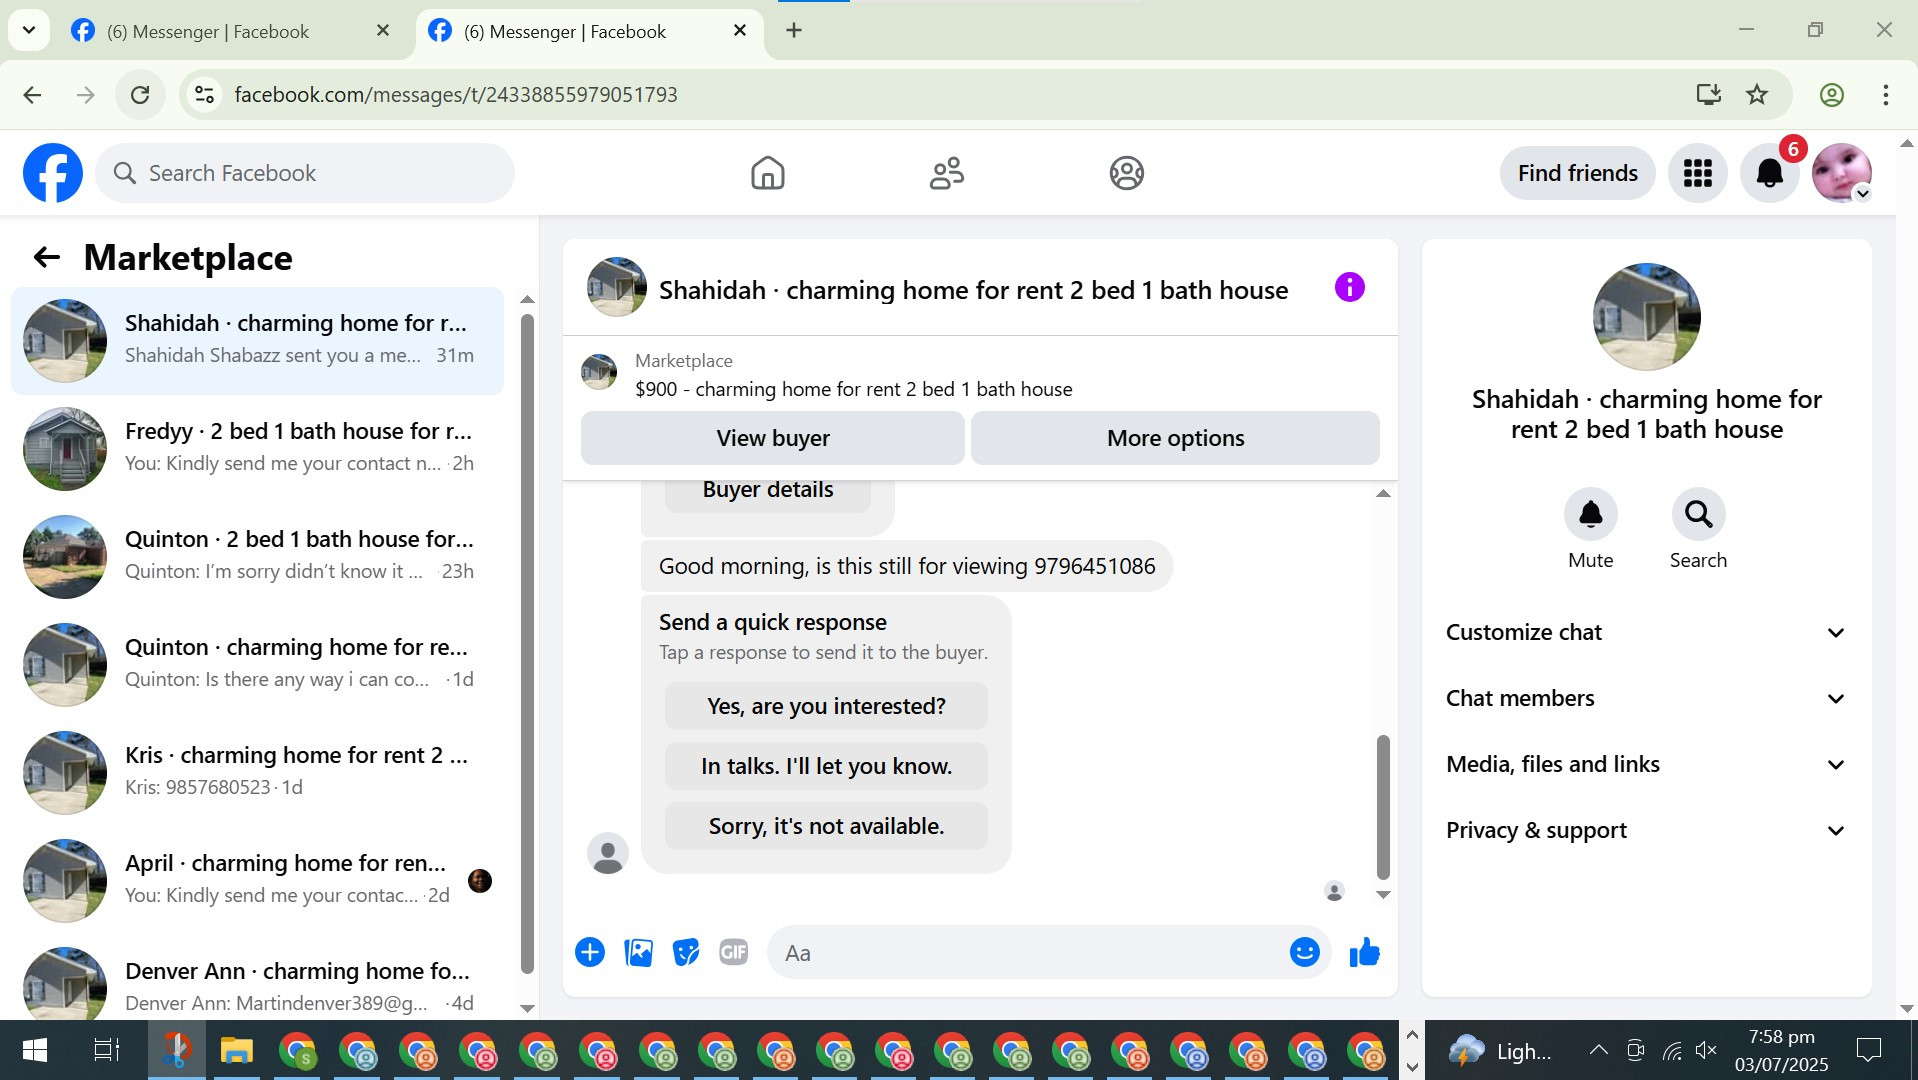The image size is (1918, 1080).
Task: Send a thumbs-up like
Action: tap(1364, 952)
